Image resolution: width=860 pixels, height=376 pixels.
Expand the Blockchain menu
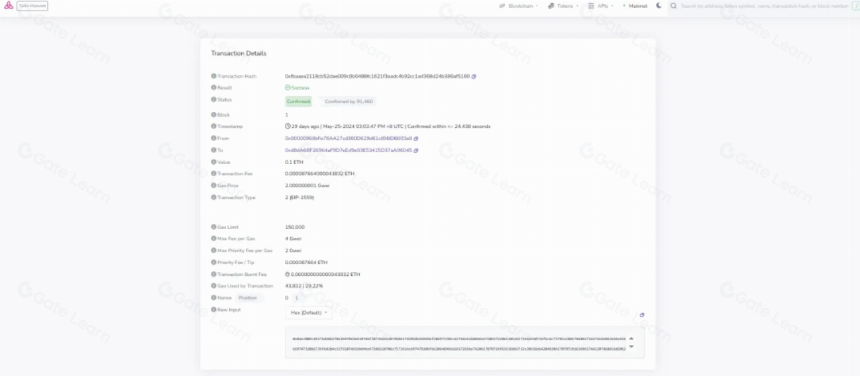pyautogui.click(x=519, y=6)
